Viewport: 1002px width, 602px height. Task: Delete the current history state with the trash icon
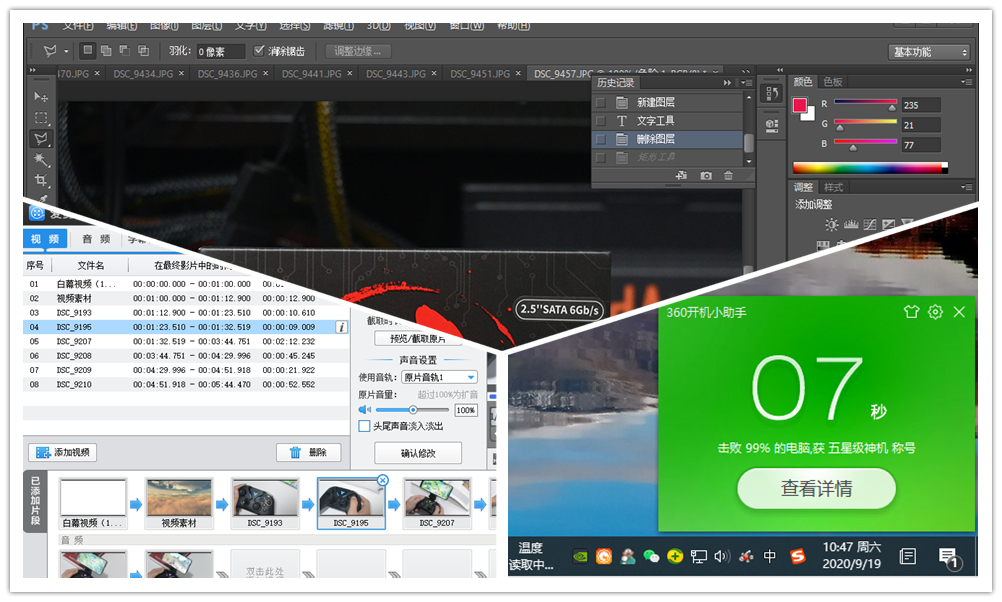coord(728,175)
